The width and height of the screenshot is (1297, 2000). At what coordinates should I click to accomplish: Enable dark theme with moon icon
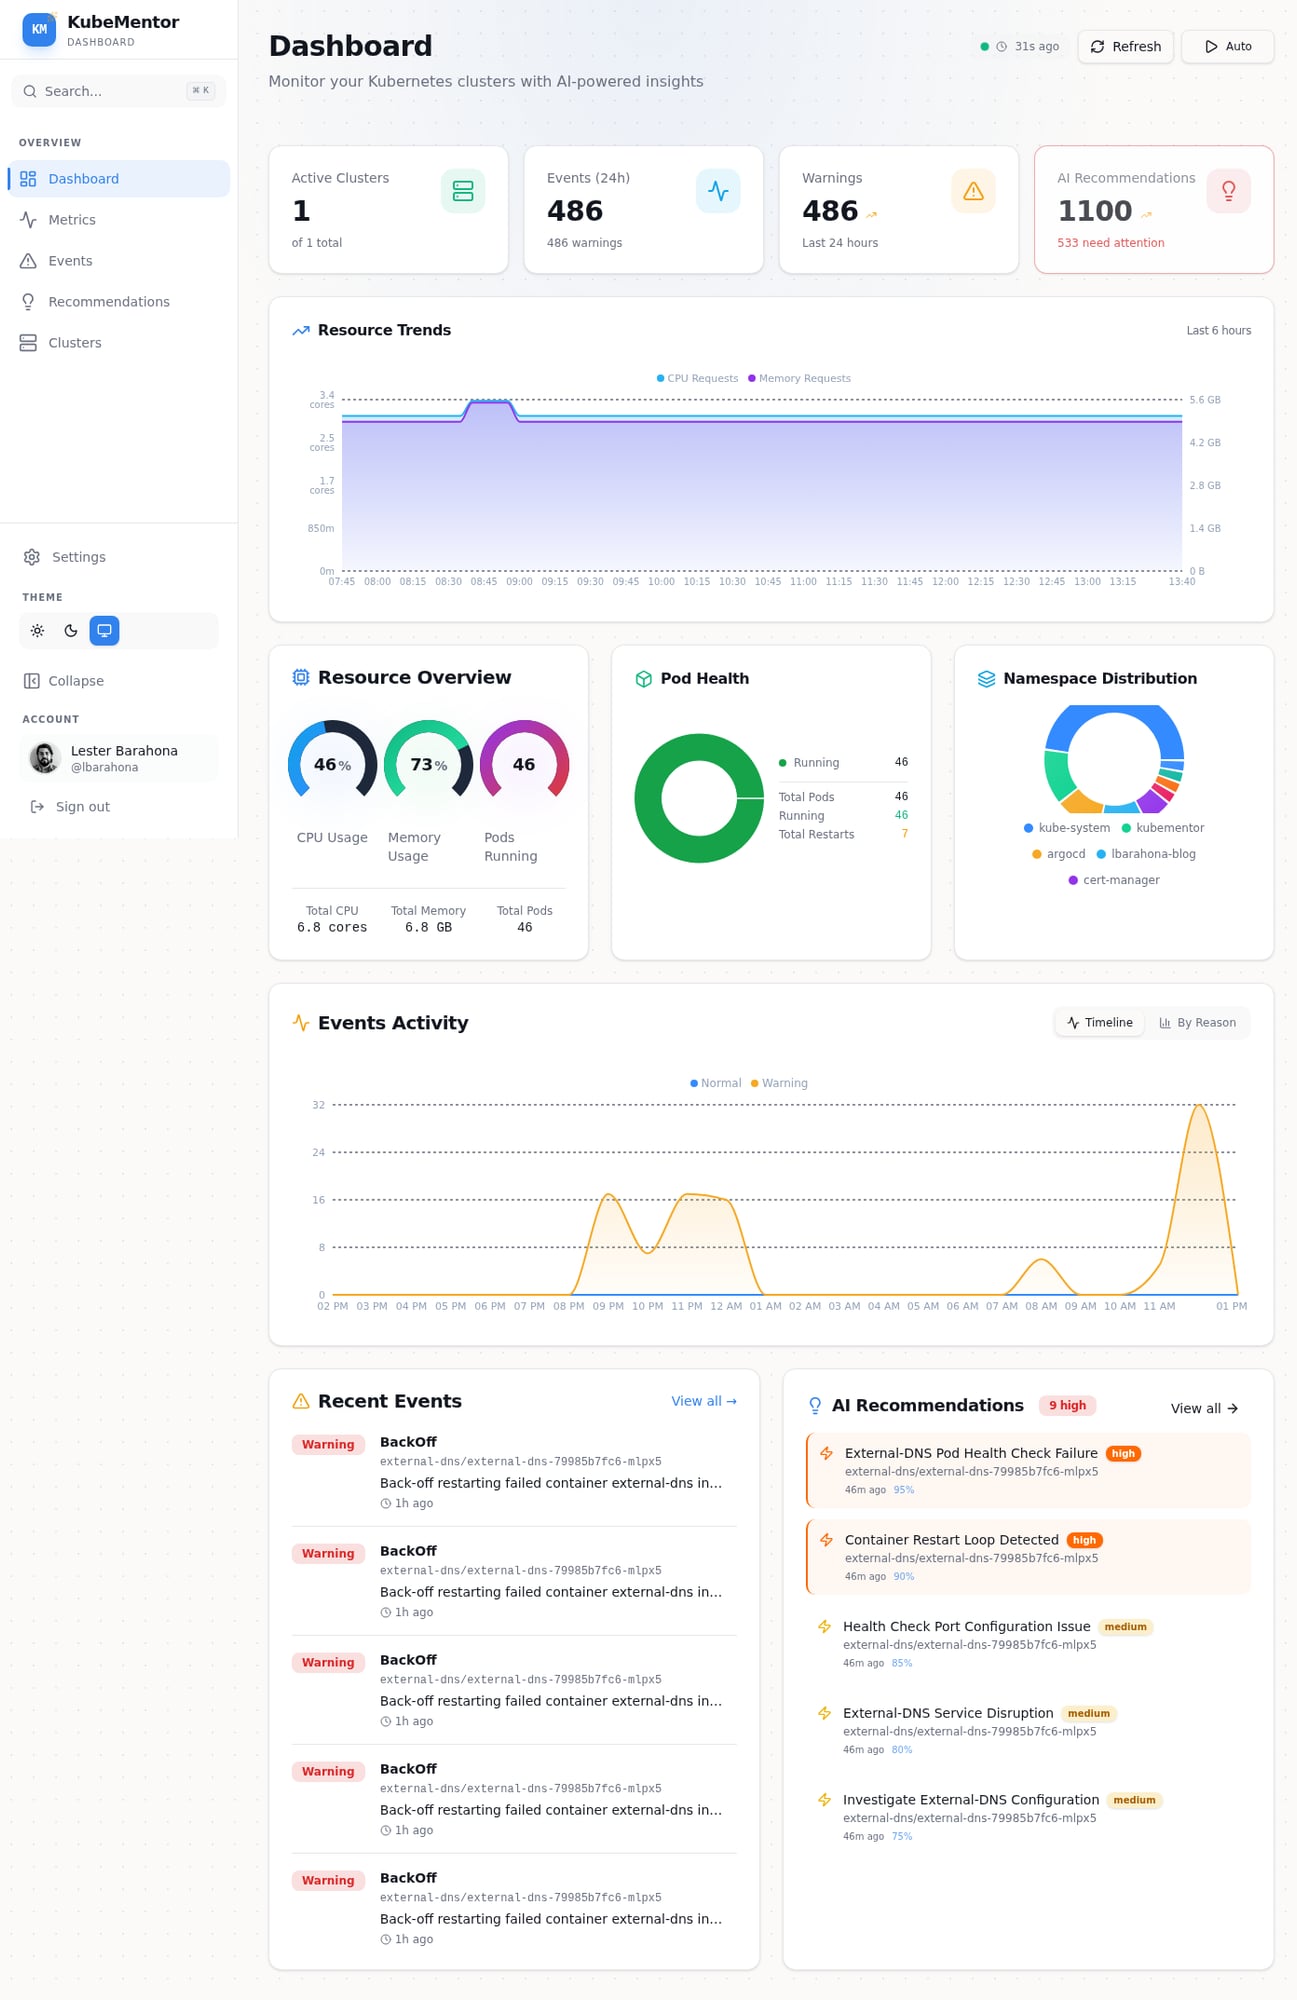click(x=71, y=631)
